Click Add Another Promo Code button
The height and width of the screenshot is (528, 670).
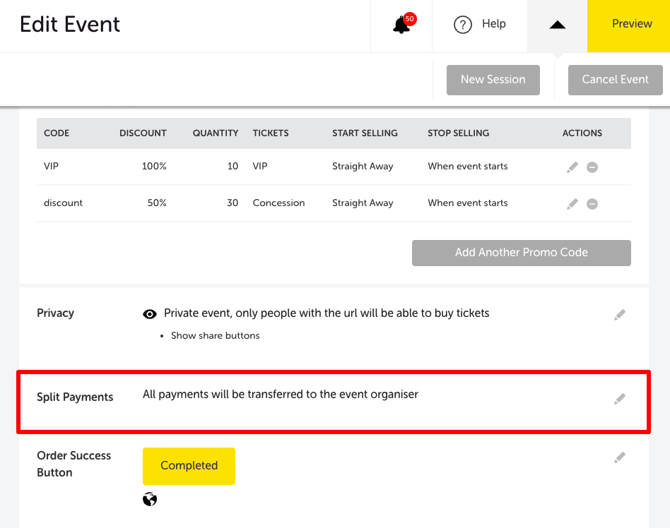click(x=521, y=253)
